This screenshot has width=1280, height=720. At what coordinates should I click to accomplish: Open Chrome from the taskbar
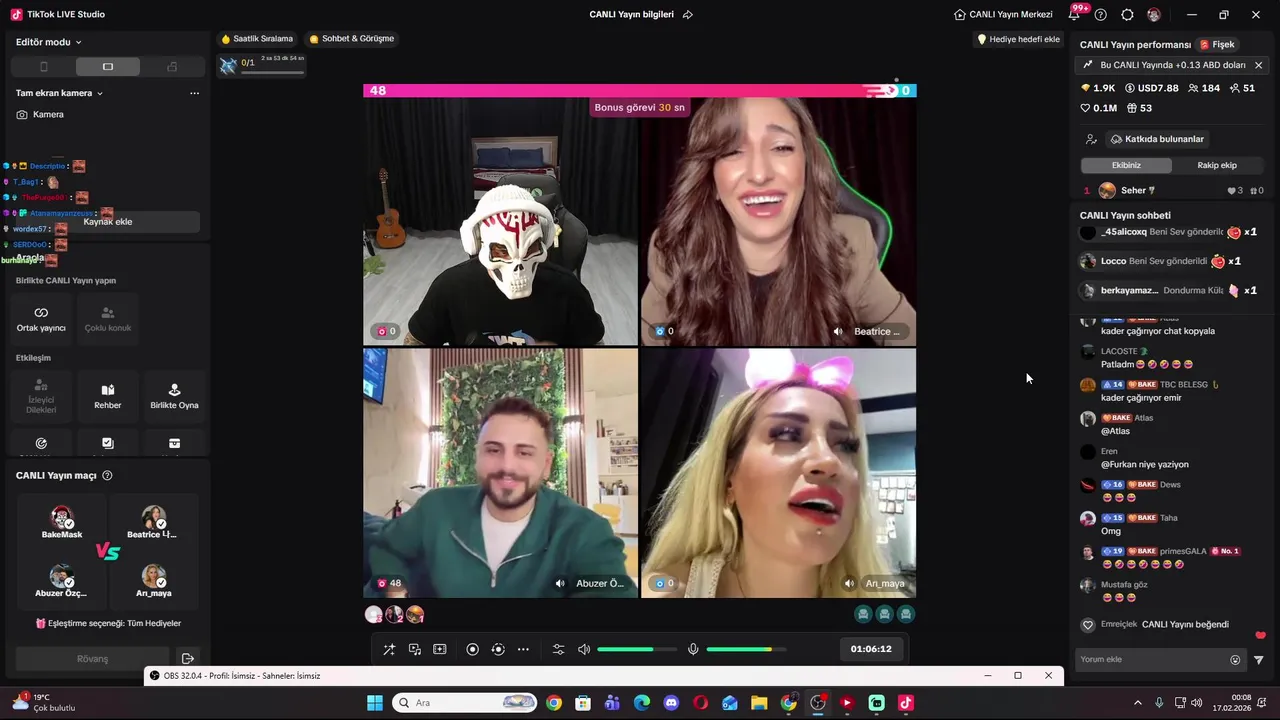(553, 703)
